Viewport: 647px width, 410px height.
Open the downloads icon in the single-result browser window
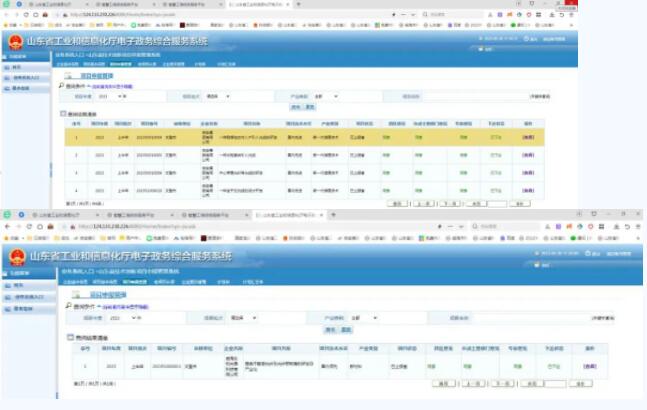click(x=616, y=226)
